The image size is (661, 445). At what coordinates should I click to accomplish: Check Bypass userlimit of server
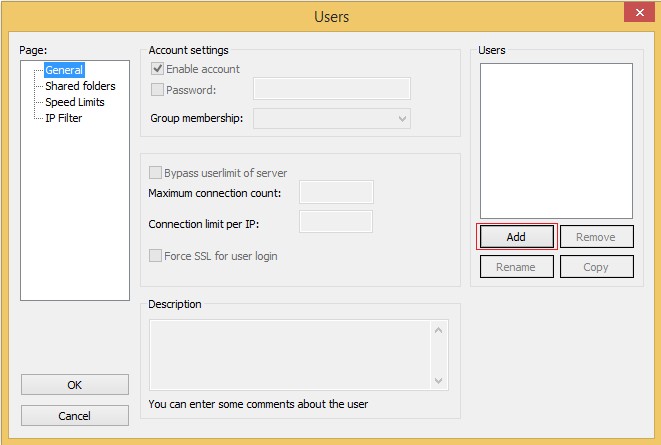click(155, 173)
